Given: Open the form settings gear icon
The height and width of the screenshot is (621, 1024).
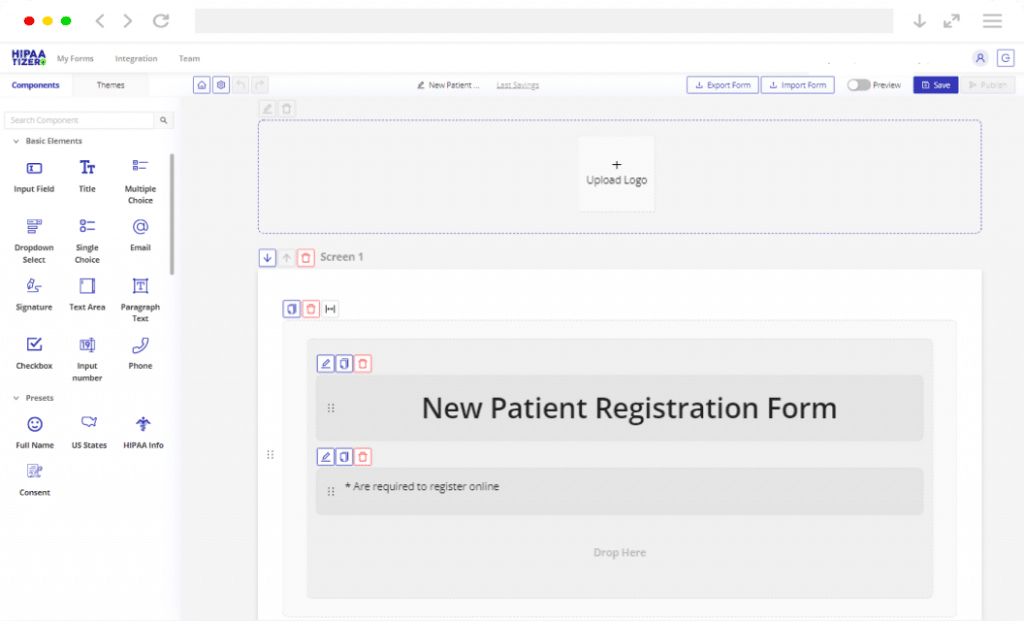Looking at the screenshot, I should [x=221, y=85].
